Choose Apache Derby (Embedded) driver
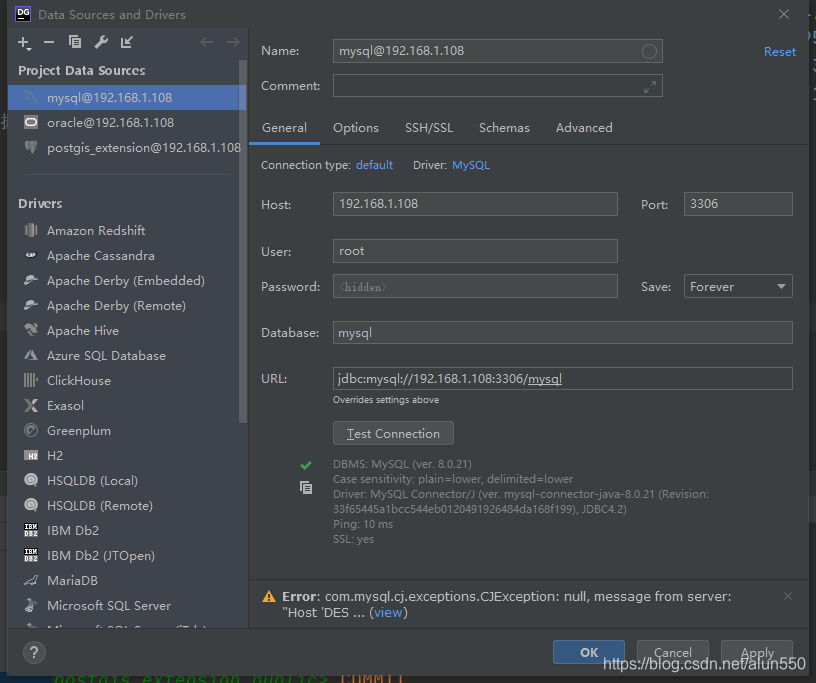 pyautogui.click(x=123, y=281)
